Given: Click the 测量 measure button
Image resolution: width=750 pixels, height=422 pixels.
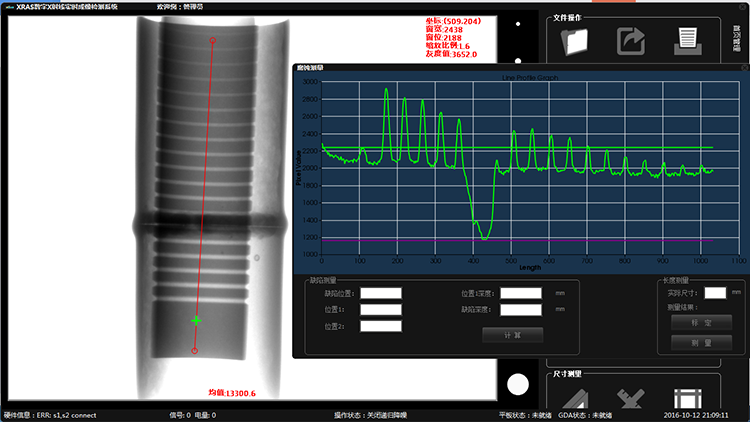Looking at the screenshot, I should click(x=701, y=343).
